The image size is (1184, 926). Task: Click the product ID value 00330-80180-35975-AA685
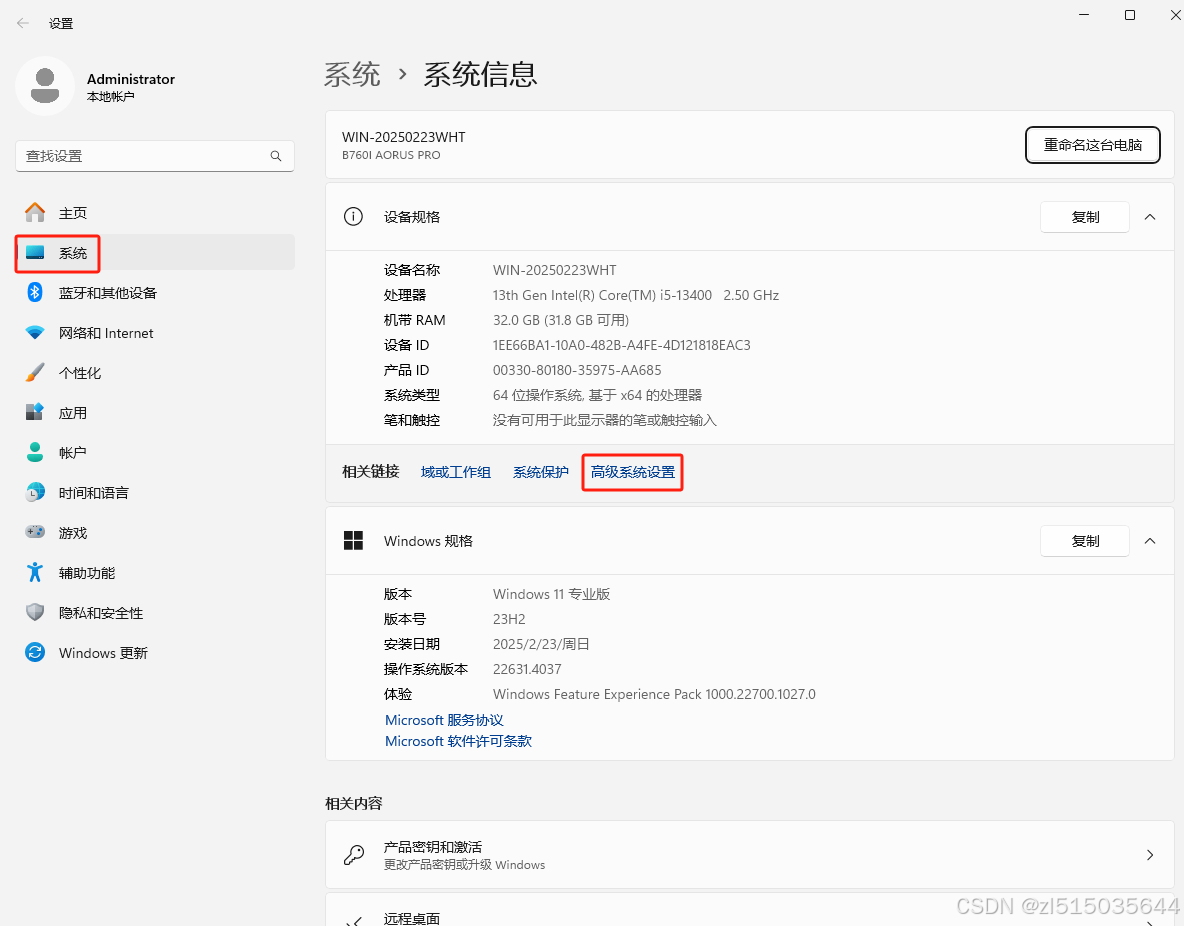tap(577, 370)
